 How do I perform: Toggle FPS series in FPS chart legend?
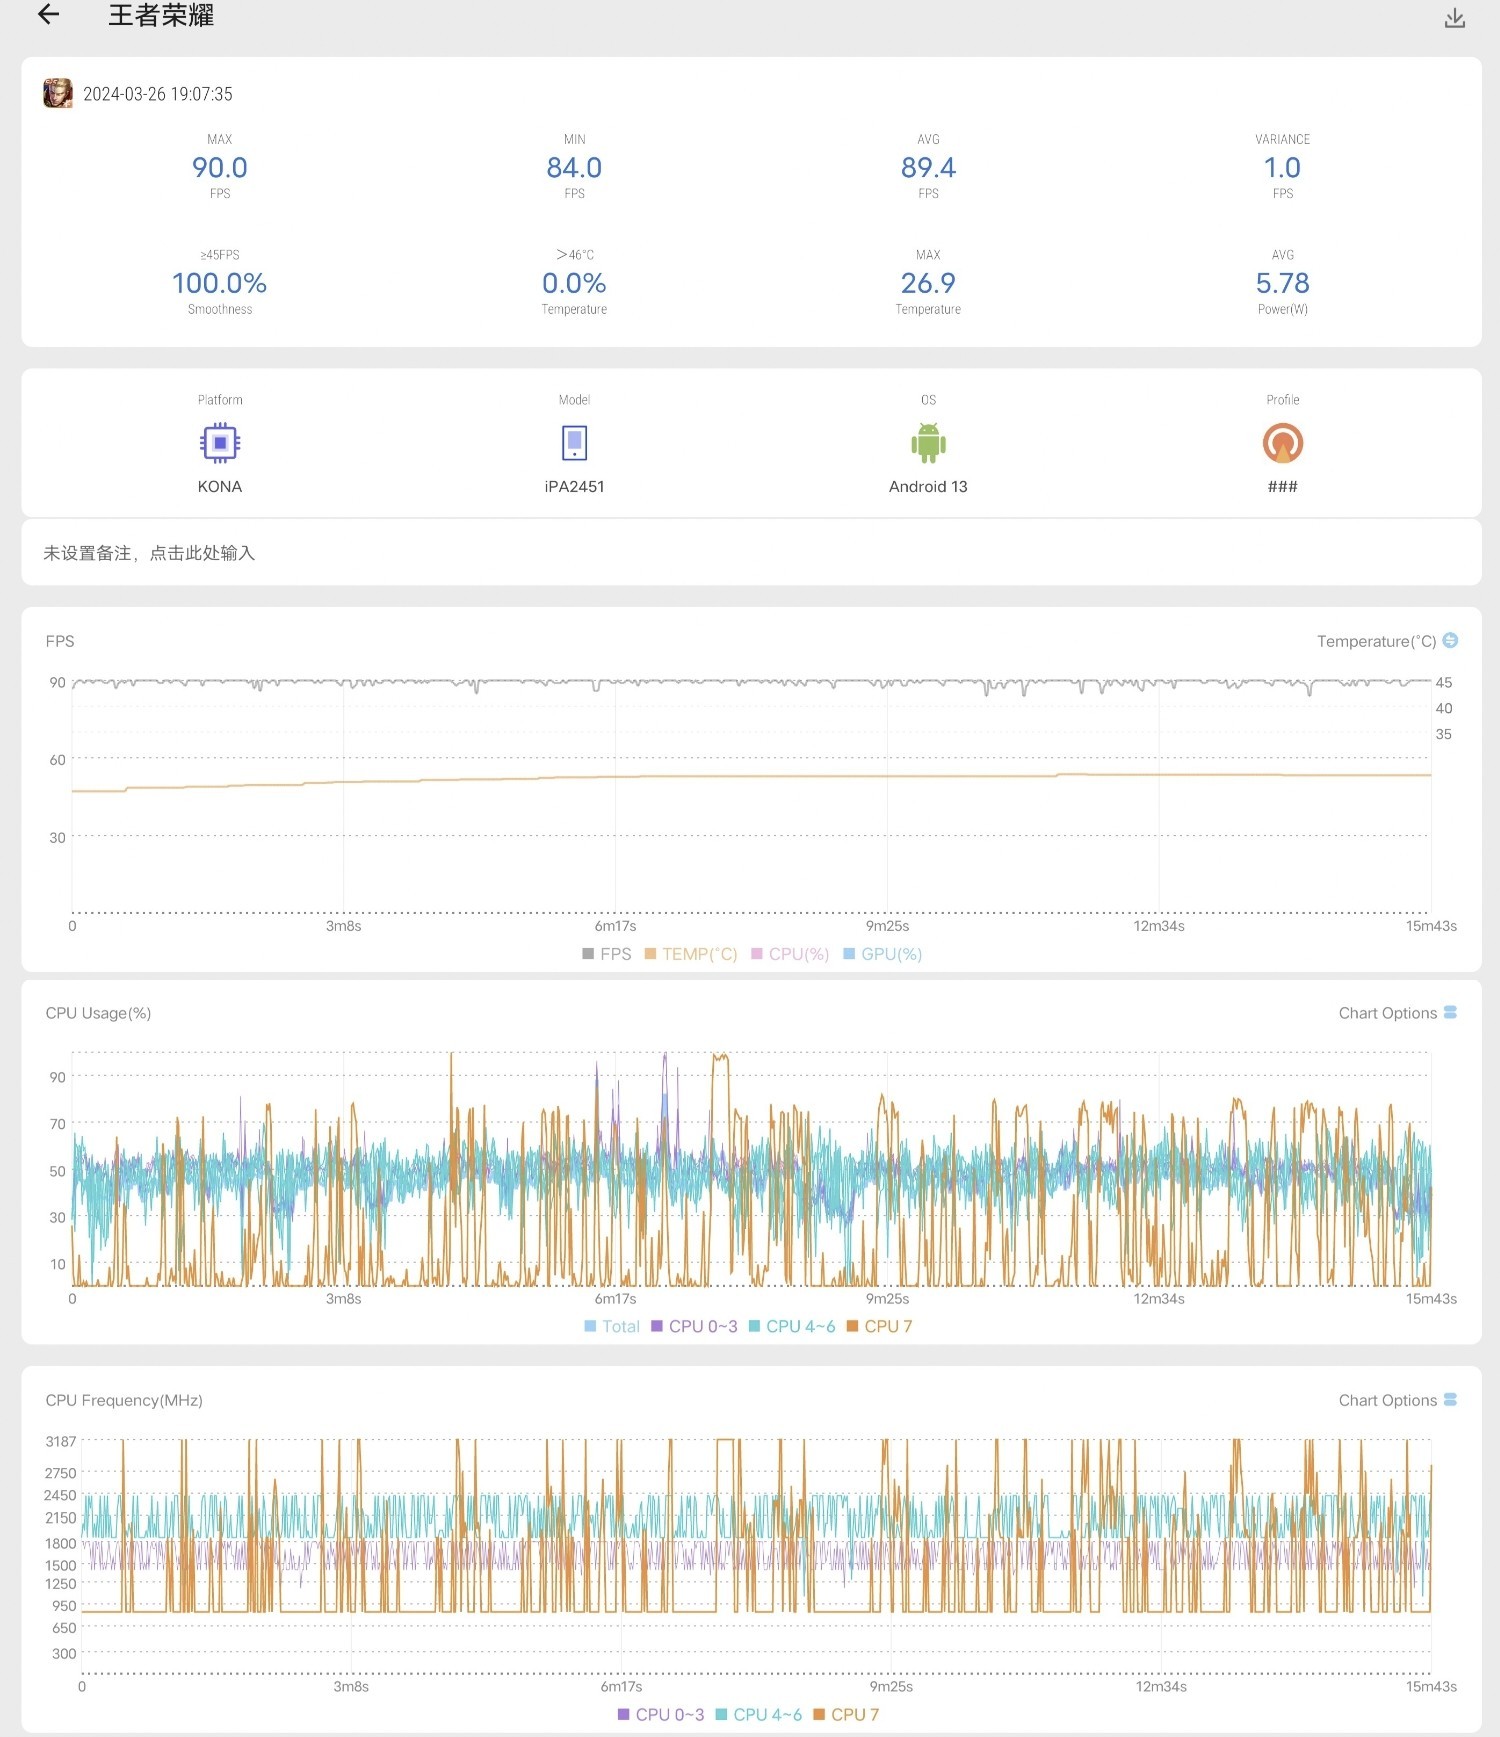pos(606,954)
